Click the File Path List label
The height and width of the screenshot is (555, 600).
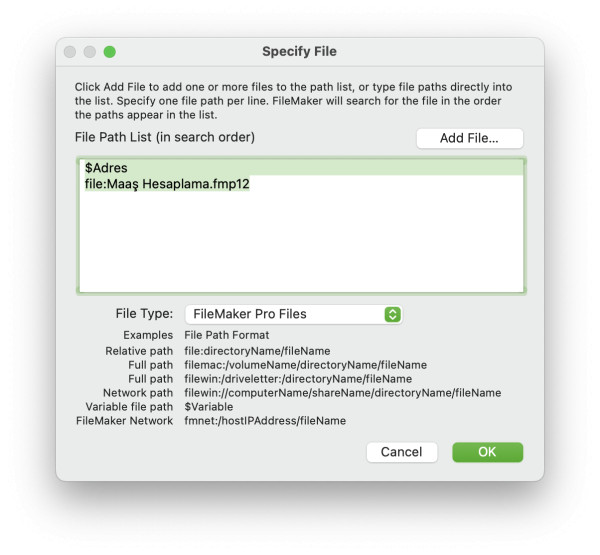(x=165, y=137)
